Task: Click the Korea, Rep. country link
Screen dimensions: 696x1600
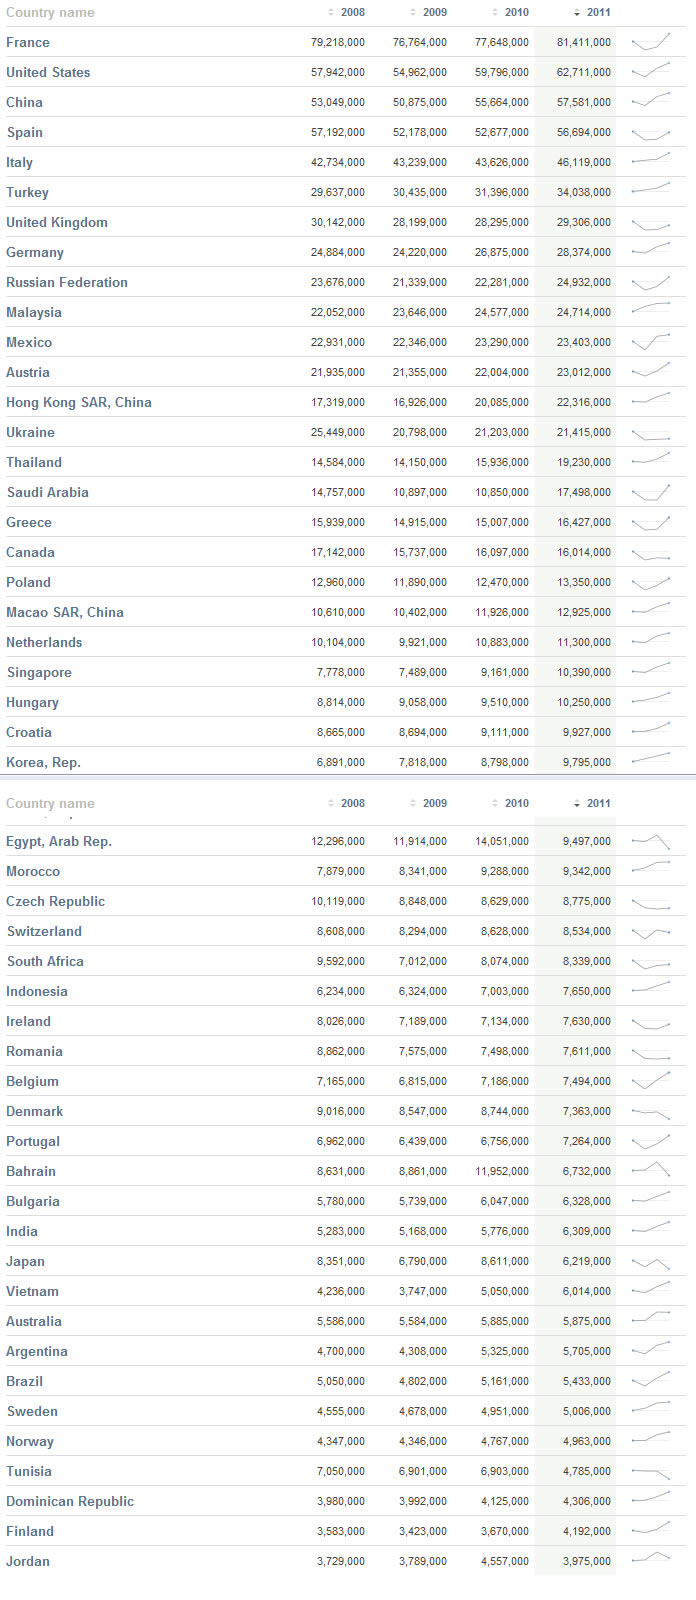Action: pyautogui.click(x=44, y=762)
